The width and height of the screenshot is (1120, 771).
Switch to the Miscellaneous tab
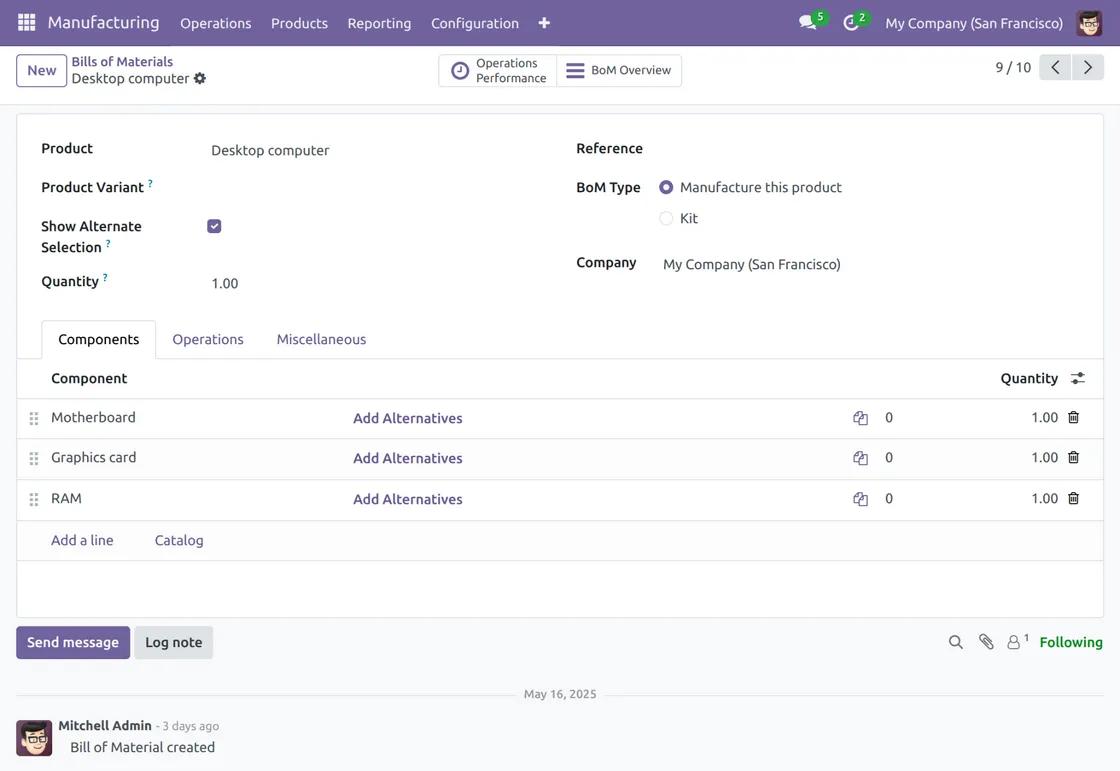(x=321, y=340)
